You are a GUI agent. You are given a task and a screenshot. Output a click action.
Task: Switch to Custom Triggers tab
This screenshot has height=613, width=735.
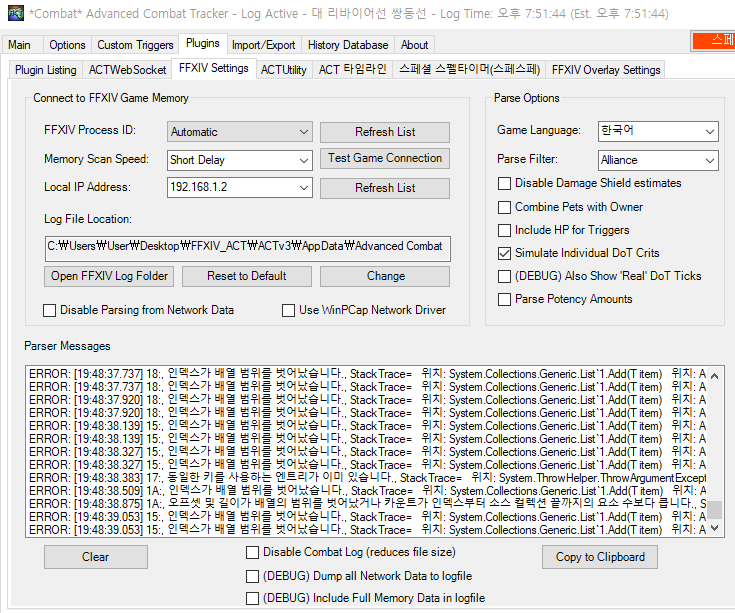tap(135, 45)
